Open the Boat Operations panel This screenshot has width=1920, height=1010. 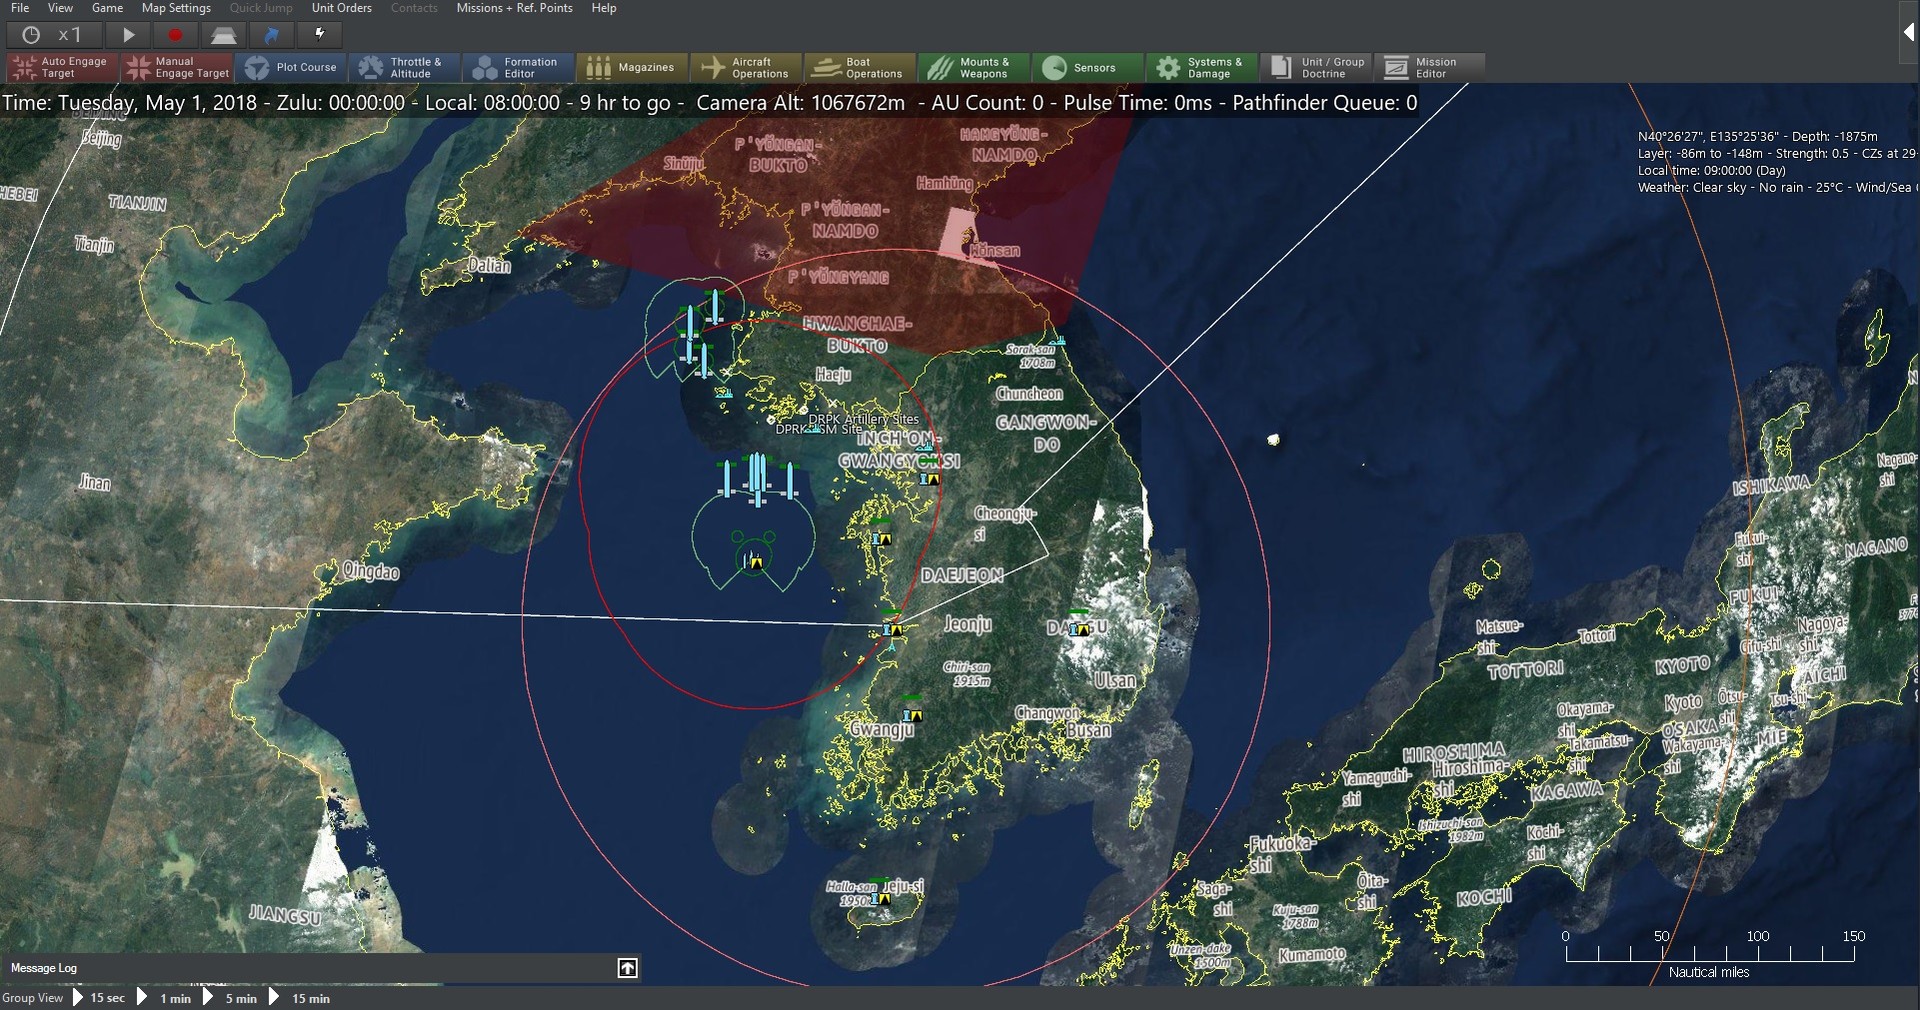pos(859,67)
